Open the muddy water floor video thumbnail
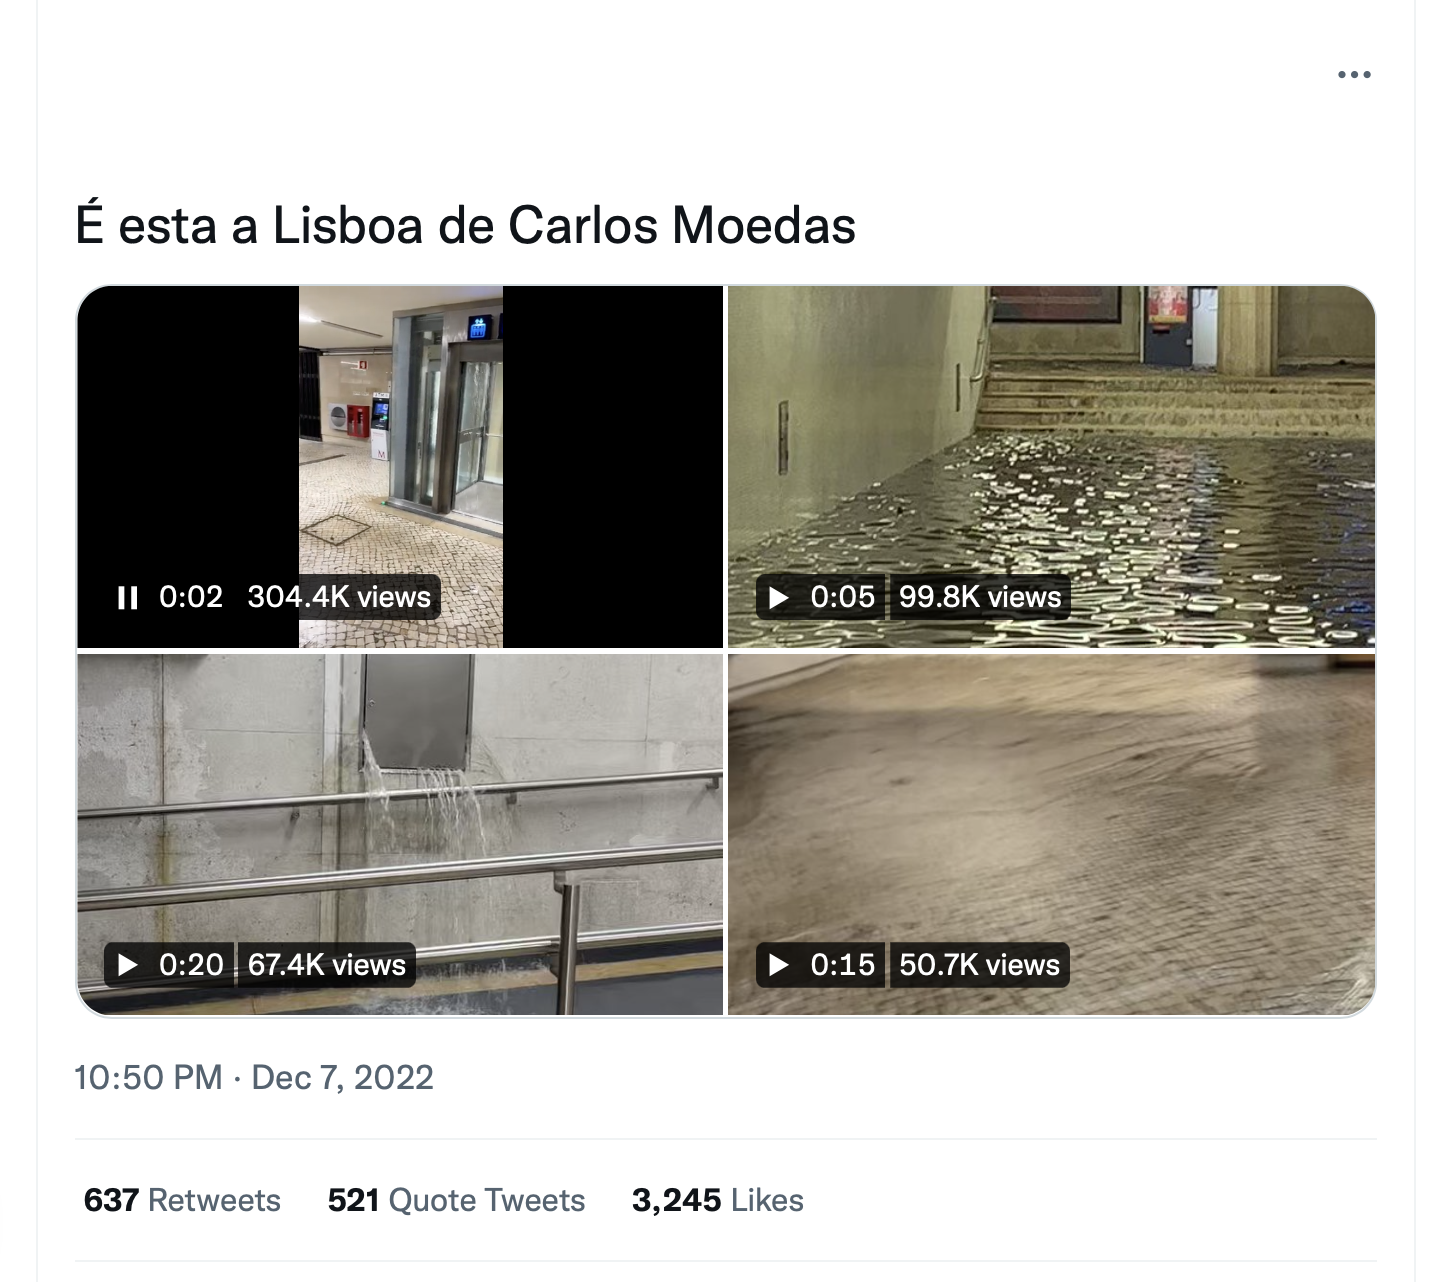This screenshot has width=1454, height=1282. point(1051,834)
